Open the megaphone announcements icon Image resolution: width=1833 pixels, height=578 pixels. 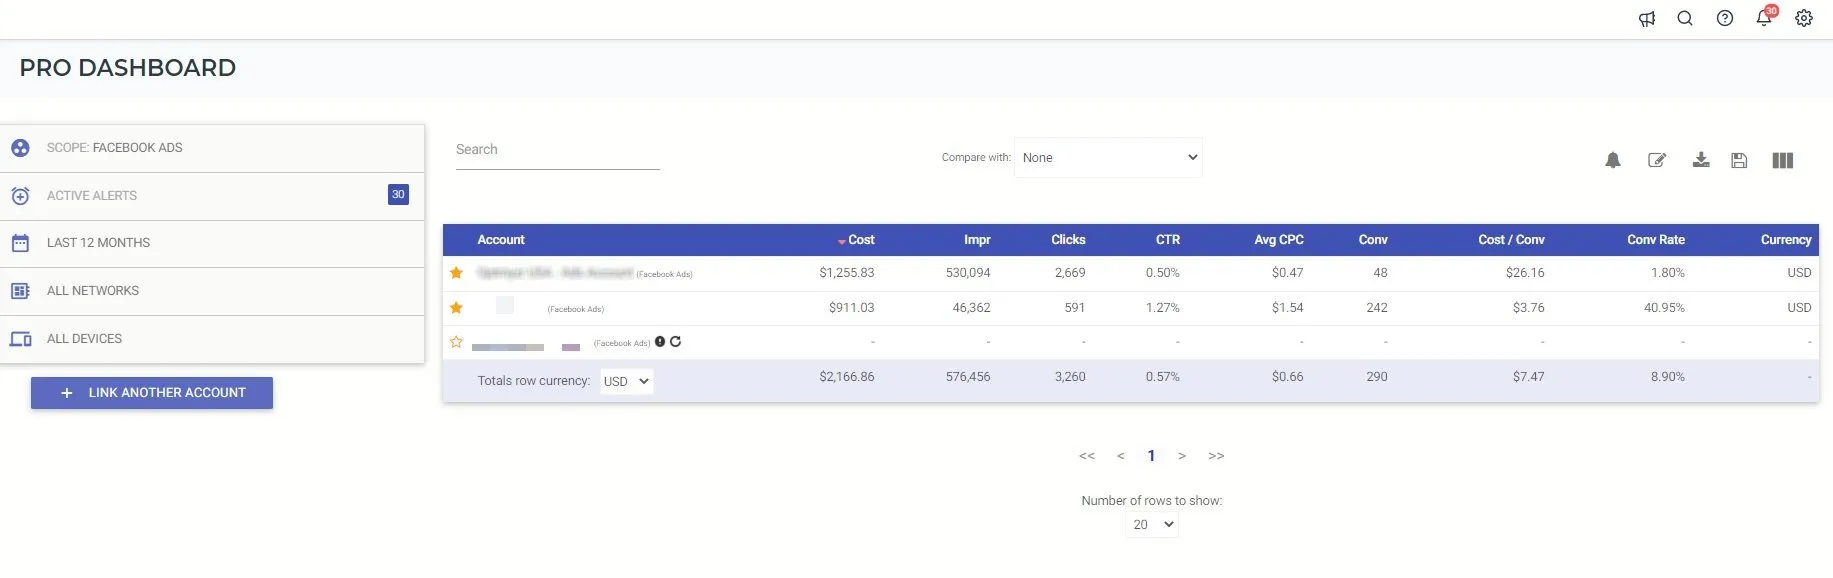[x=1646, y=18]
